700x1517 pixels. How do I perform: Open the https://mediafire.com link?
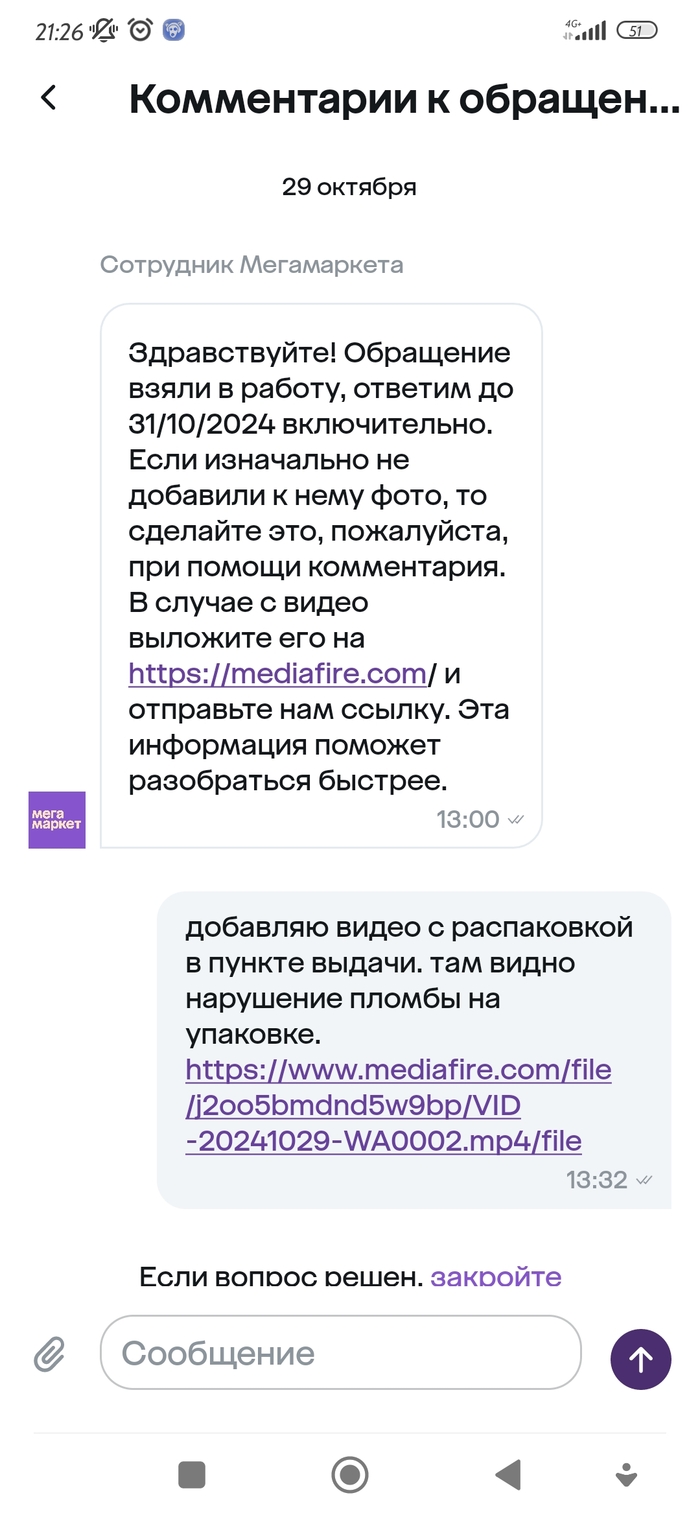click(x=278, y=674)
